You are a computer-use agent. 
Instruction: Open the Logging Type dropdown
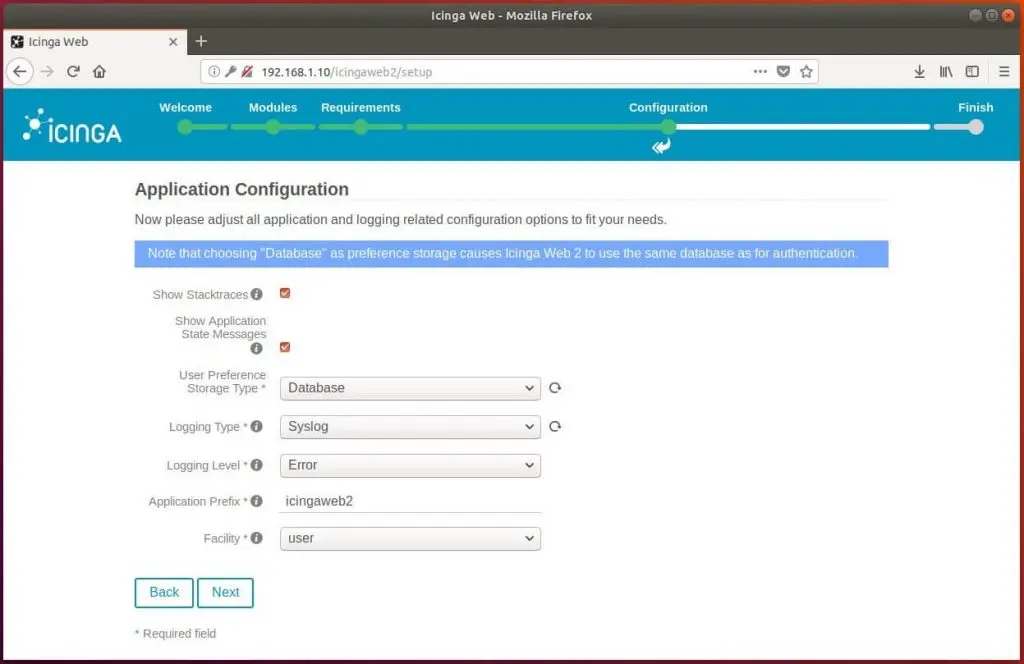point(410,426)
